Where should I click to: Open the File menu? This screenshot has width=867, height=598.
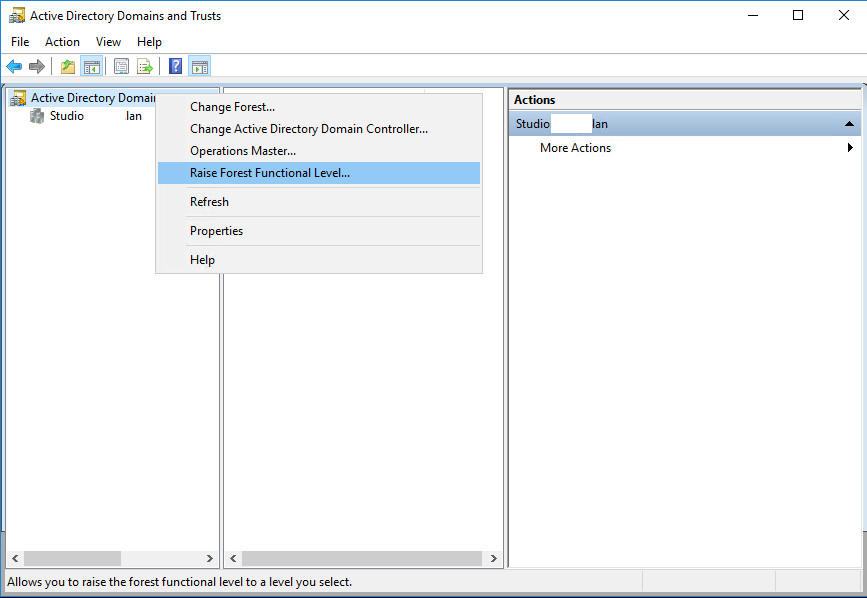(x=20, y=42)
